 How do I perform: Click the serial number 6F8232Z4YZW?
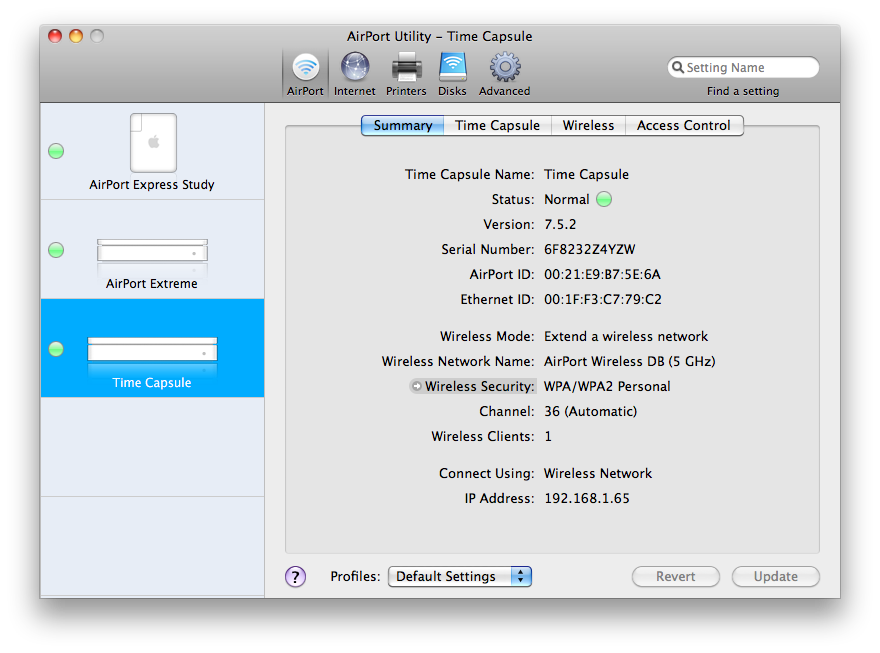pyautogui.click(x=590, y=249)
